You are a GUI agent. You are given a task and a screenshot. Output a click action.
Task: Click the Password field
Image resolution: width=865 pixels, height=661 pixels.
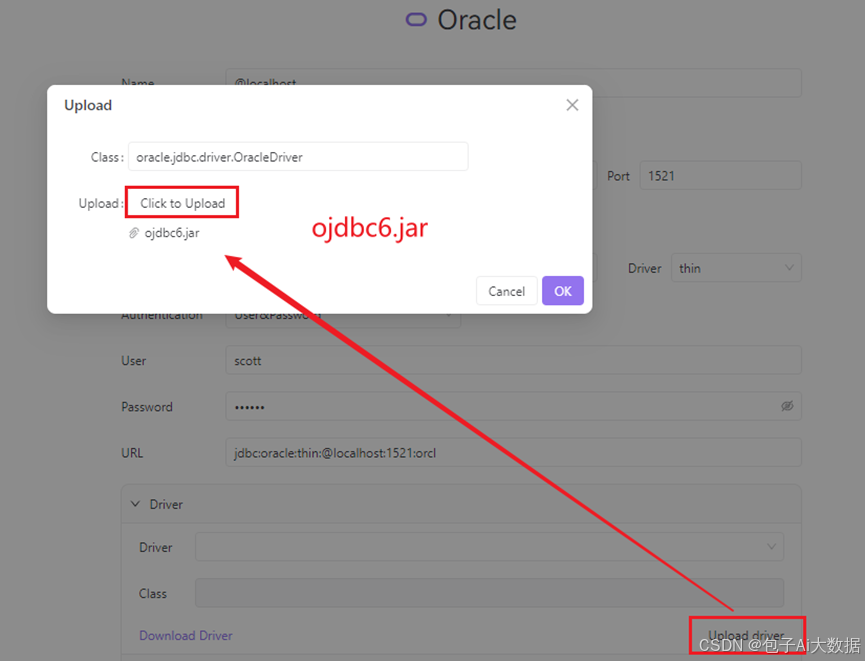point(513,407)
